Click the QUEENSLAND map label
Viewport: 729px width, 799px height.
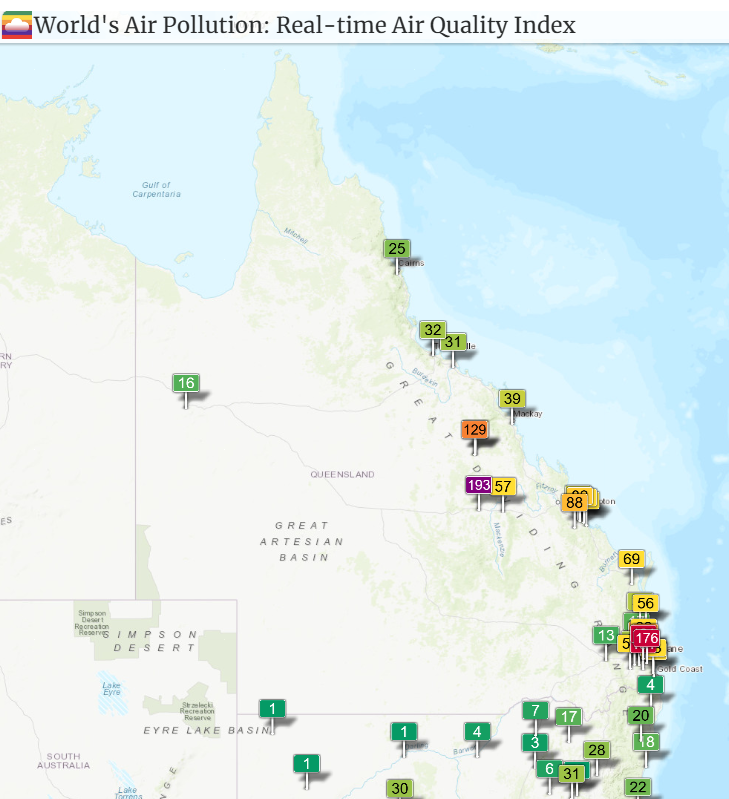(342, 474)
